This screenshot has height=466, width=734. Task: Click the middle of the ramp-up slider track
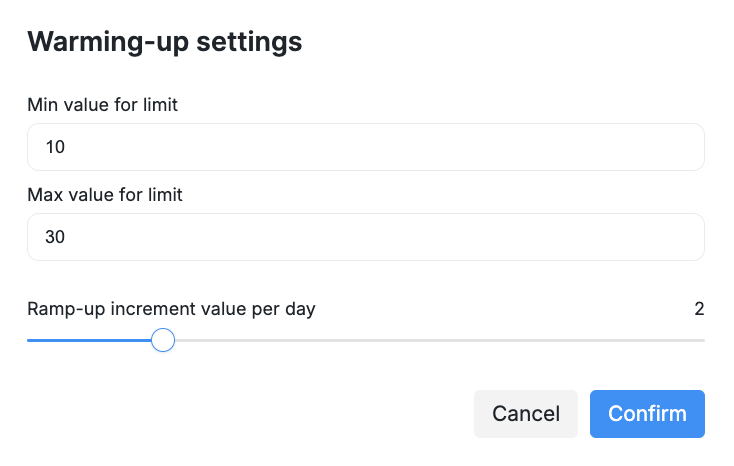pyautogui.click(x=366, y=341)
